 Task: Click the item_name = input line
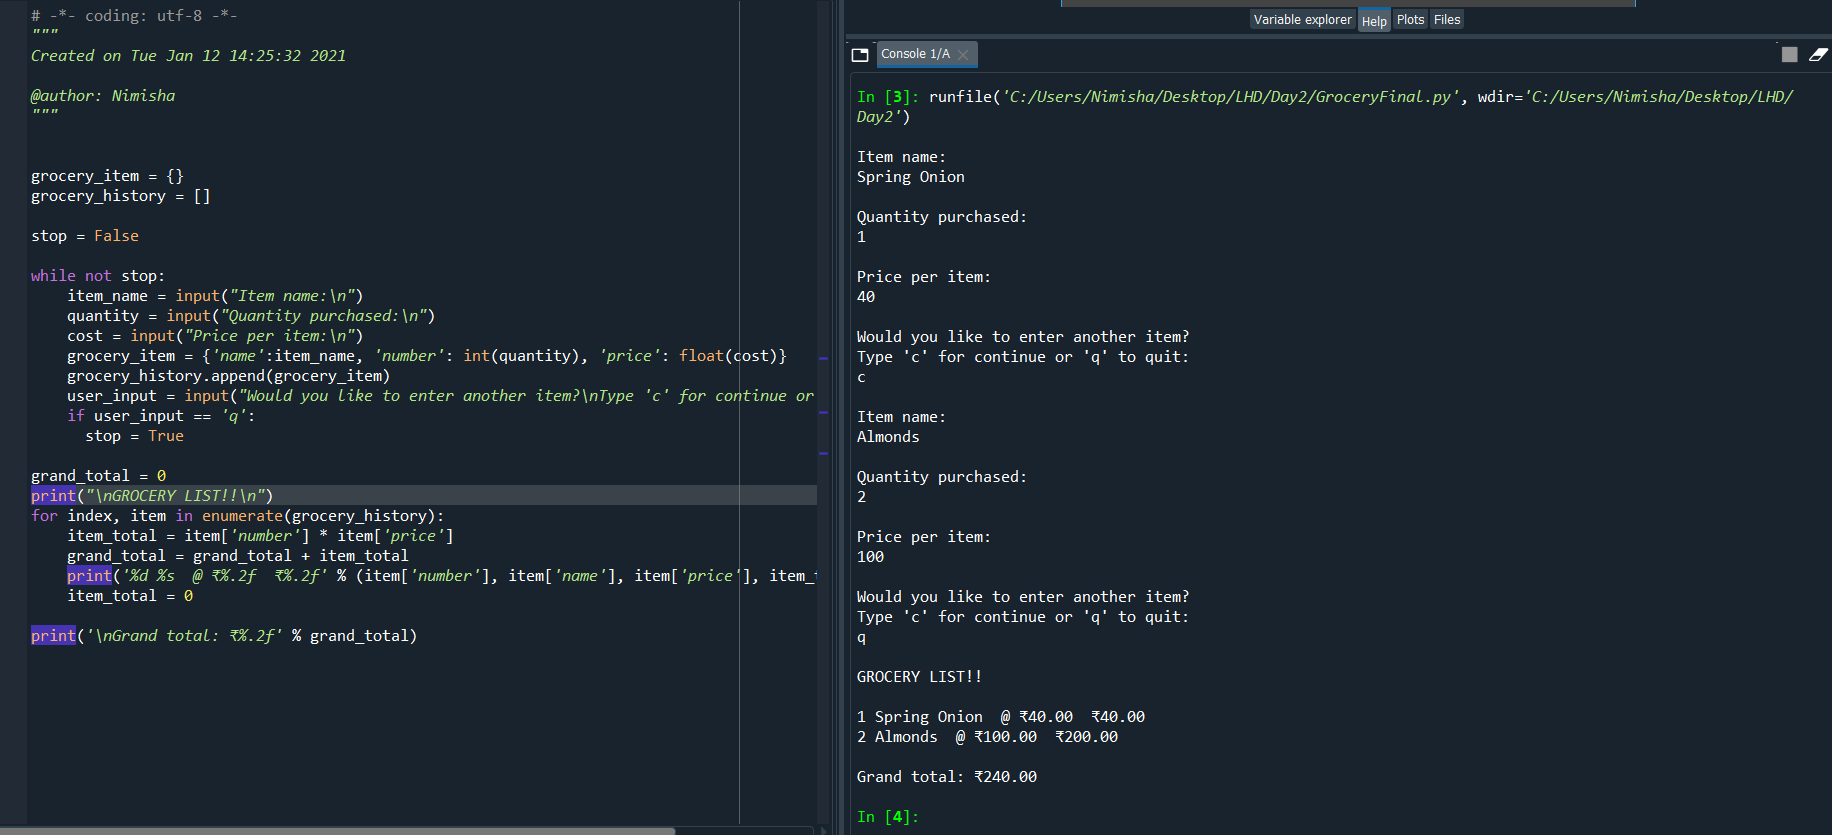(x=215, y=296)
